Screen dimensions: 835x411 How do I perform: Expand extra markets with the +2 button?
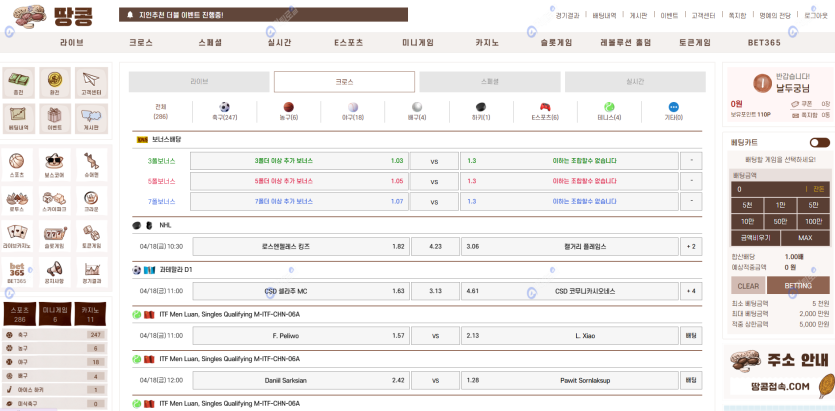tap(691, 246)
